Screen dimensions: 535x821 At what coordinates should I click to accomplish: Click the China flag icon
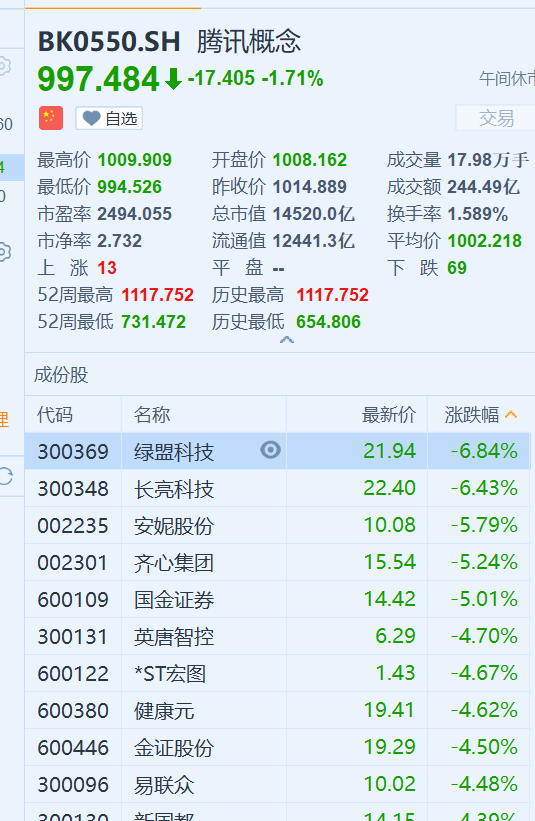[x=51, y=118]
